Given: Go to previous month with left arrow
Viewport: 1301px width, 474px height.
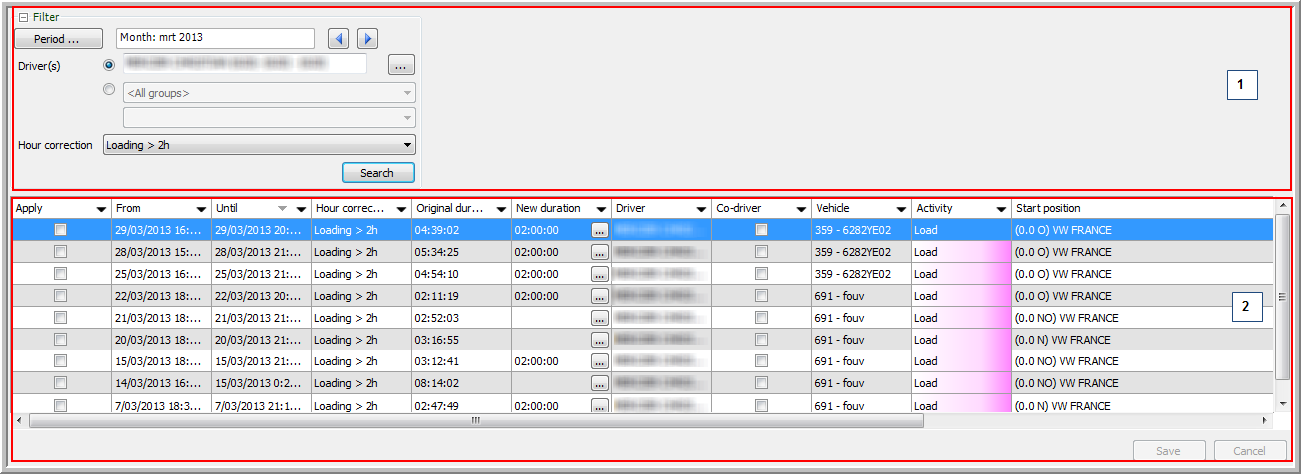Looking at the screenshot, I should 339,39.
